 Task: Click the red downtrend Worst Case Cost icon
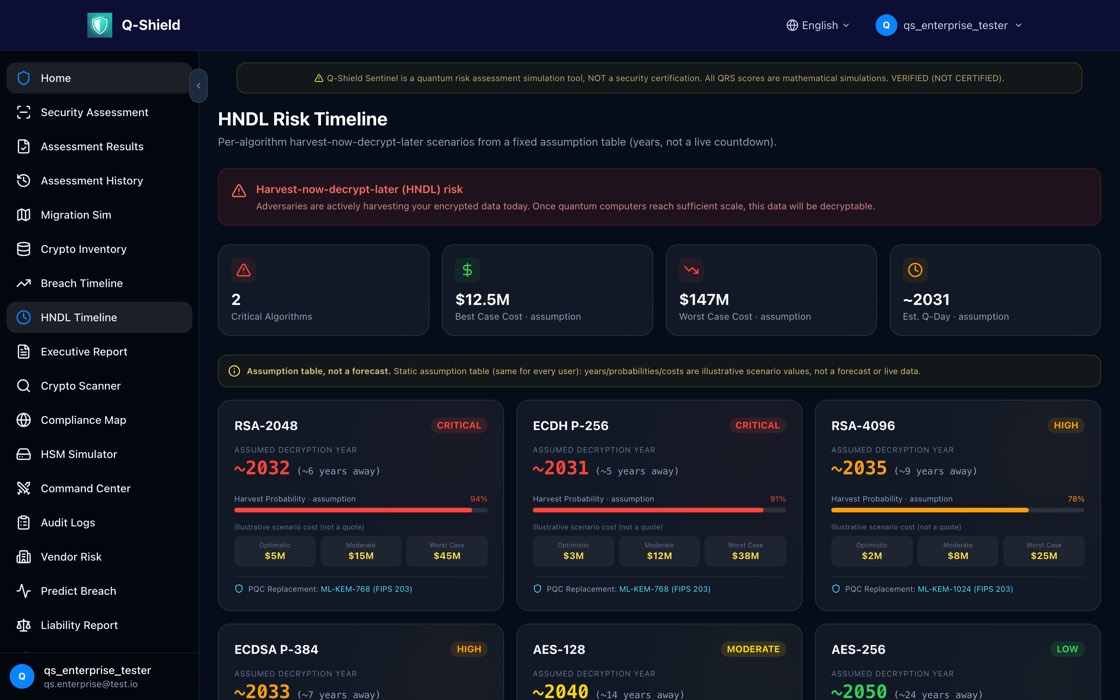pos(691,270)
